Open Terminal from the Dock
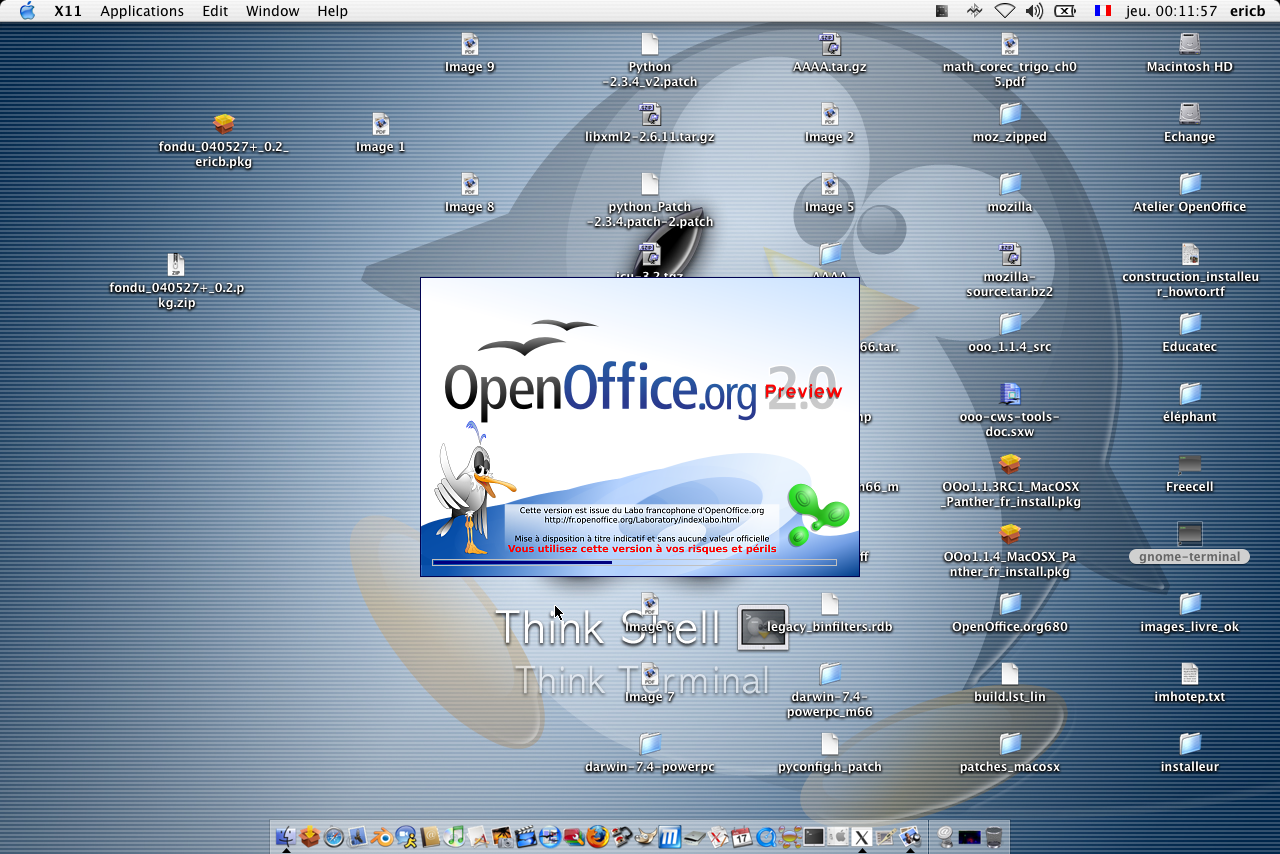This screenshot has width=1280, height=854. [813, 837]
